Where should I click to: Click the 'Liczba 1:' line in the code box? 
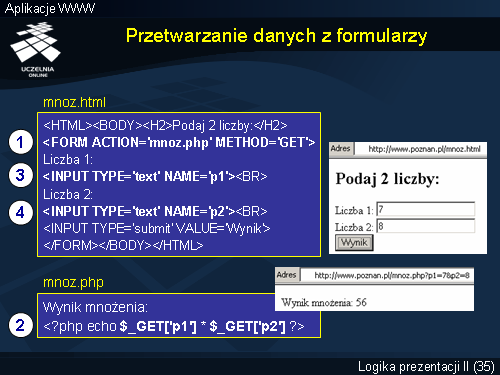[x=68, y=160]
